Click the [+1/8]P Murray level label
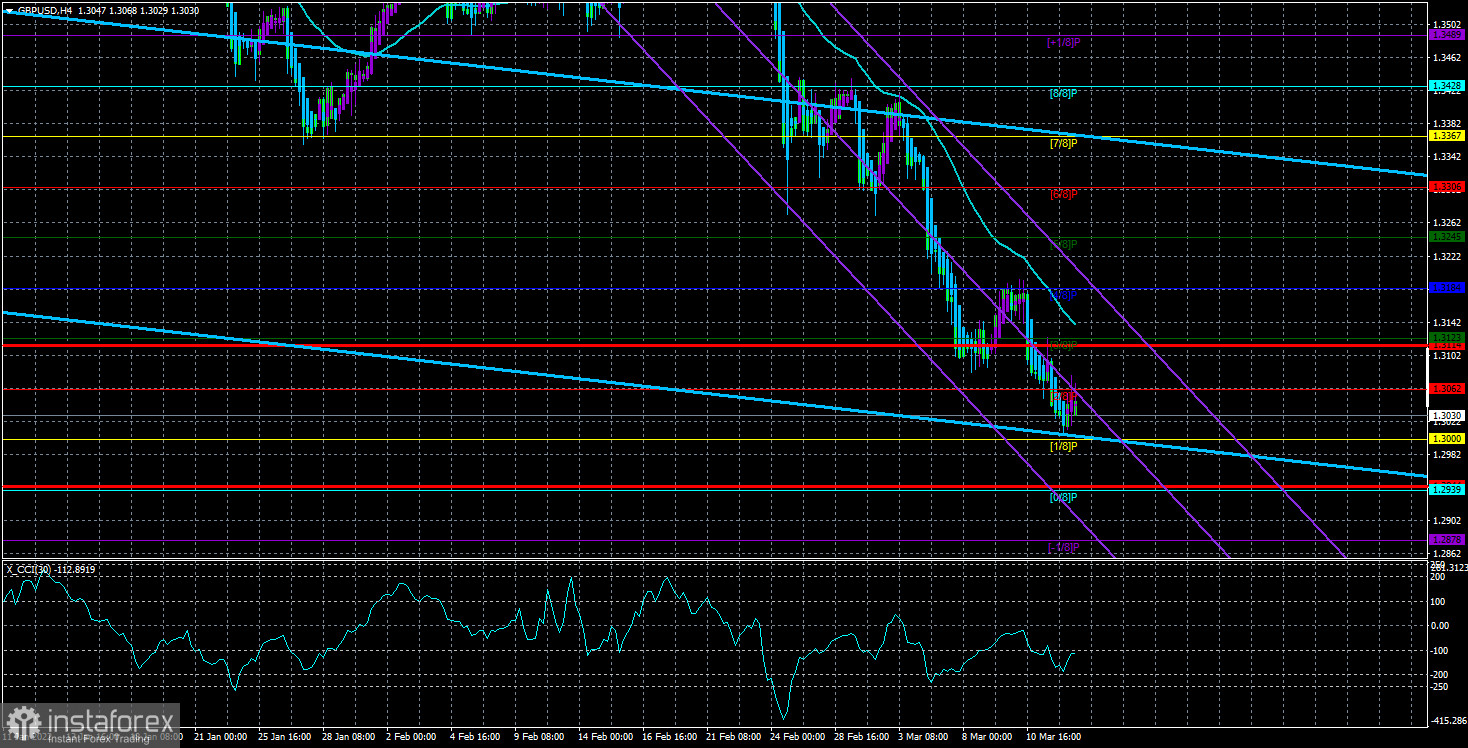The width and height of the screenshot is (1468, 748). tap(1062, 42)
